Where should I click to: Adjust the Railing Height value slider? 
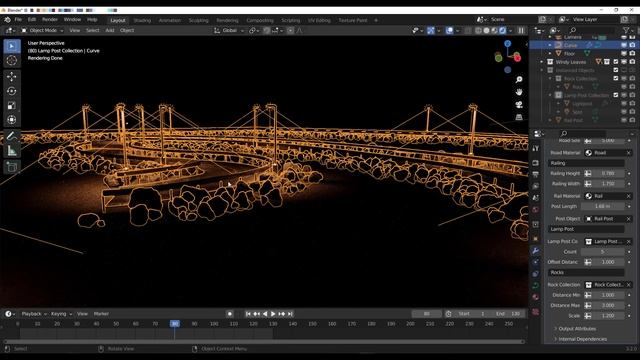608,173
